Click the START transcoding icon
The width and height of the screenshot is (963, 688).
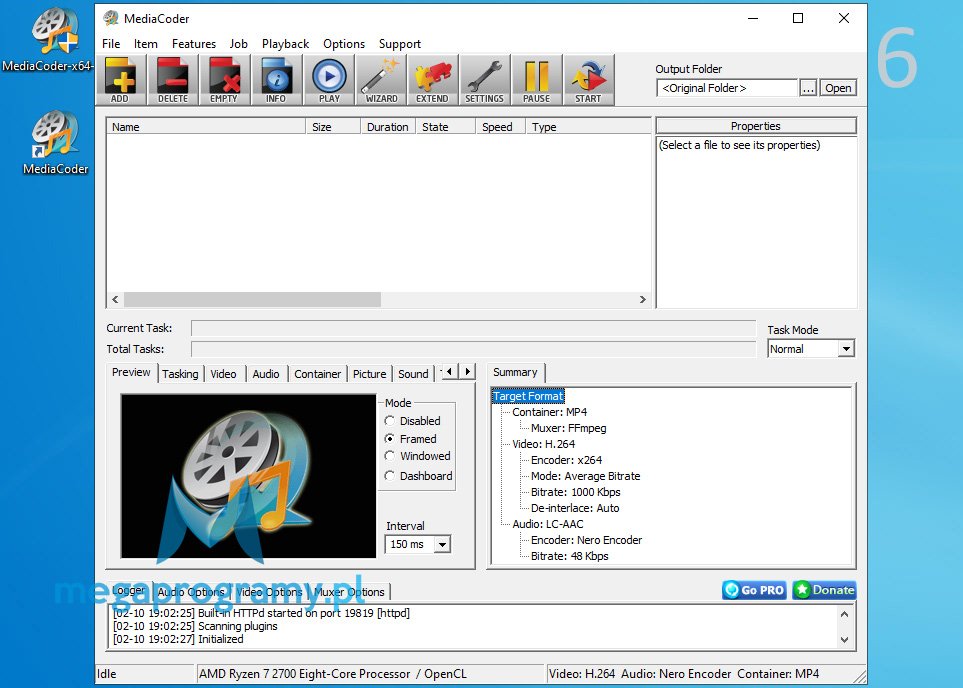(x=588, y=80)
